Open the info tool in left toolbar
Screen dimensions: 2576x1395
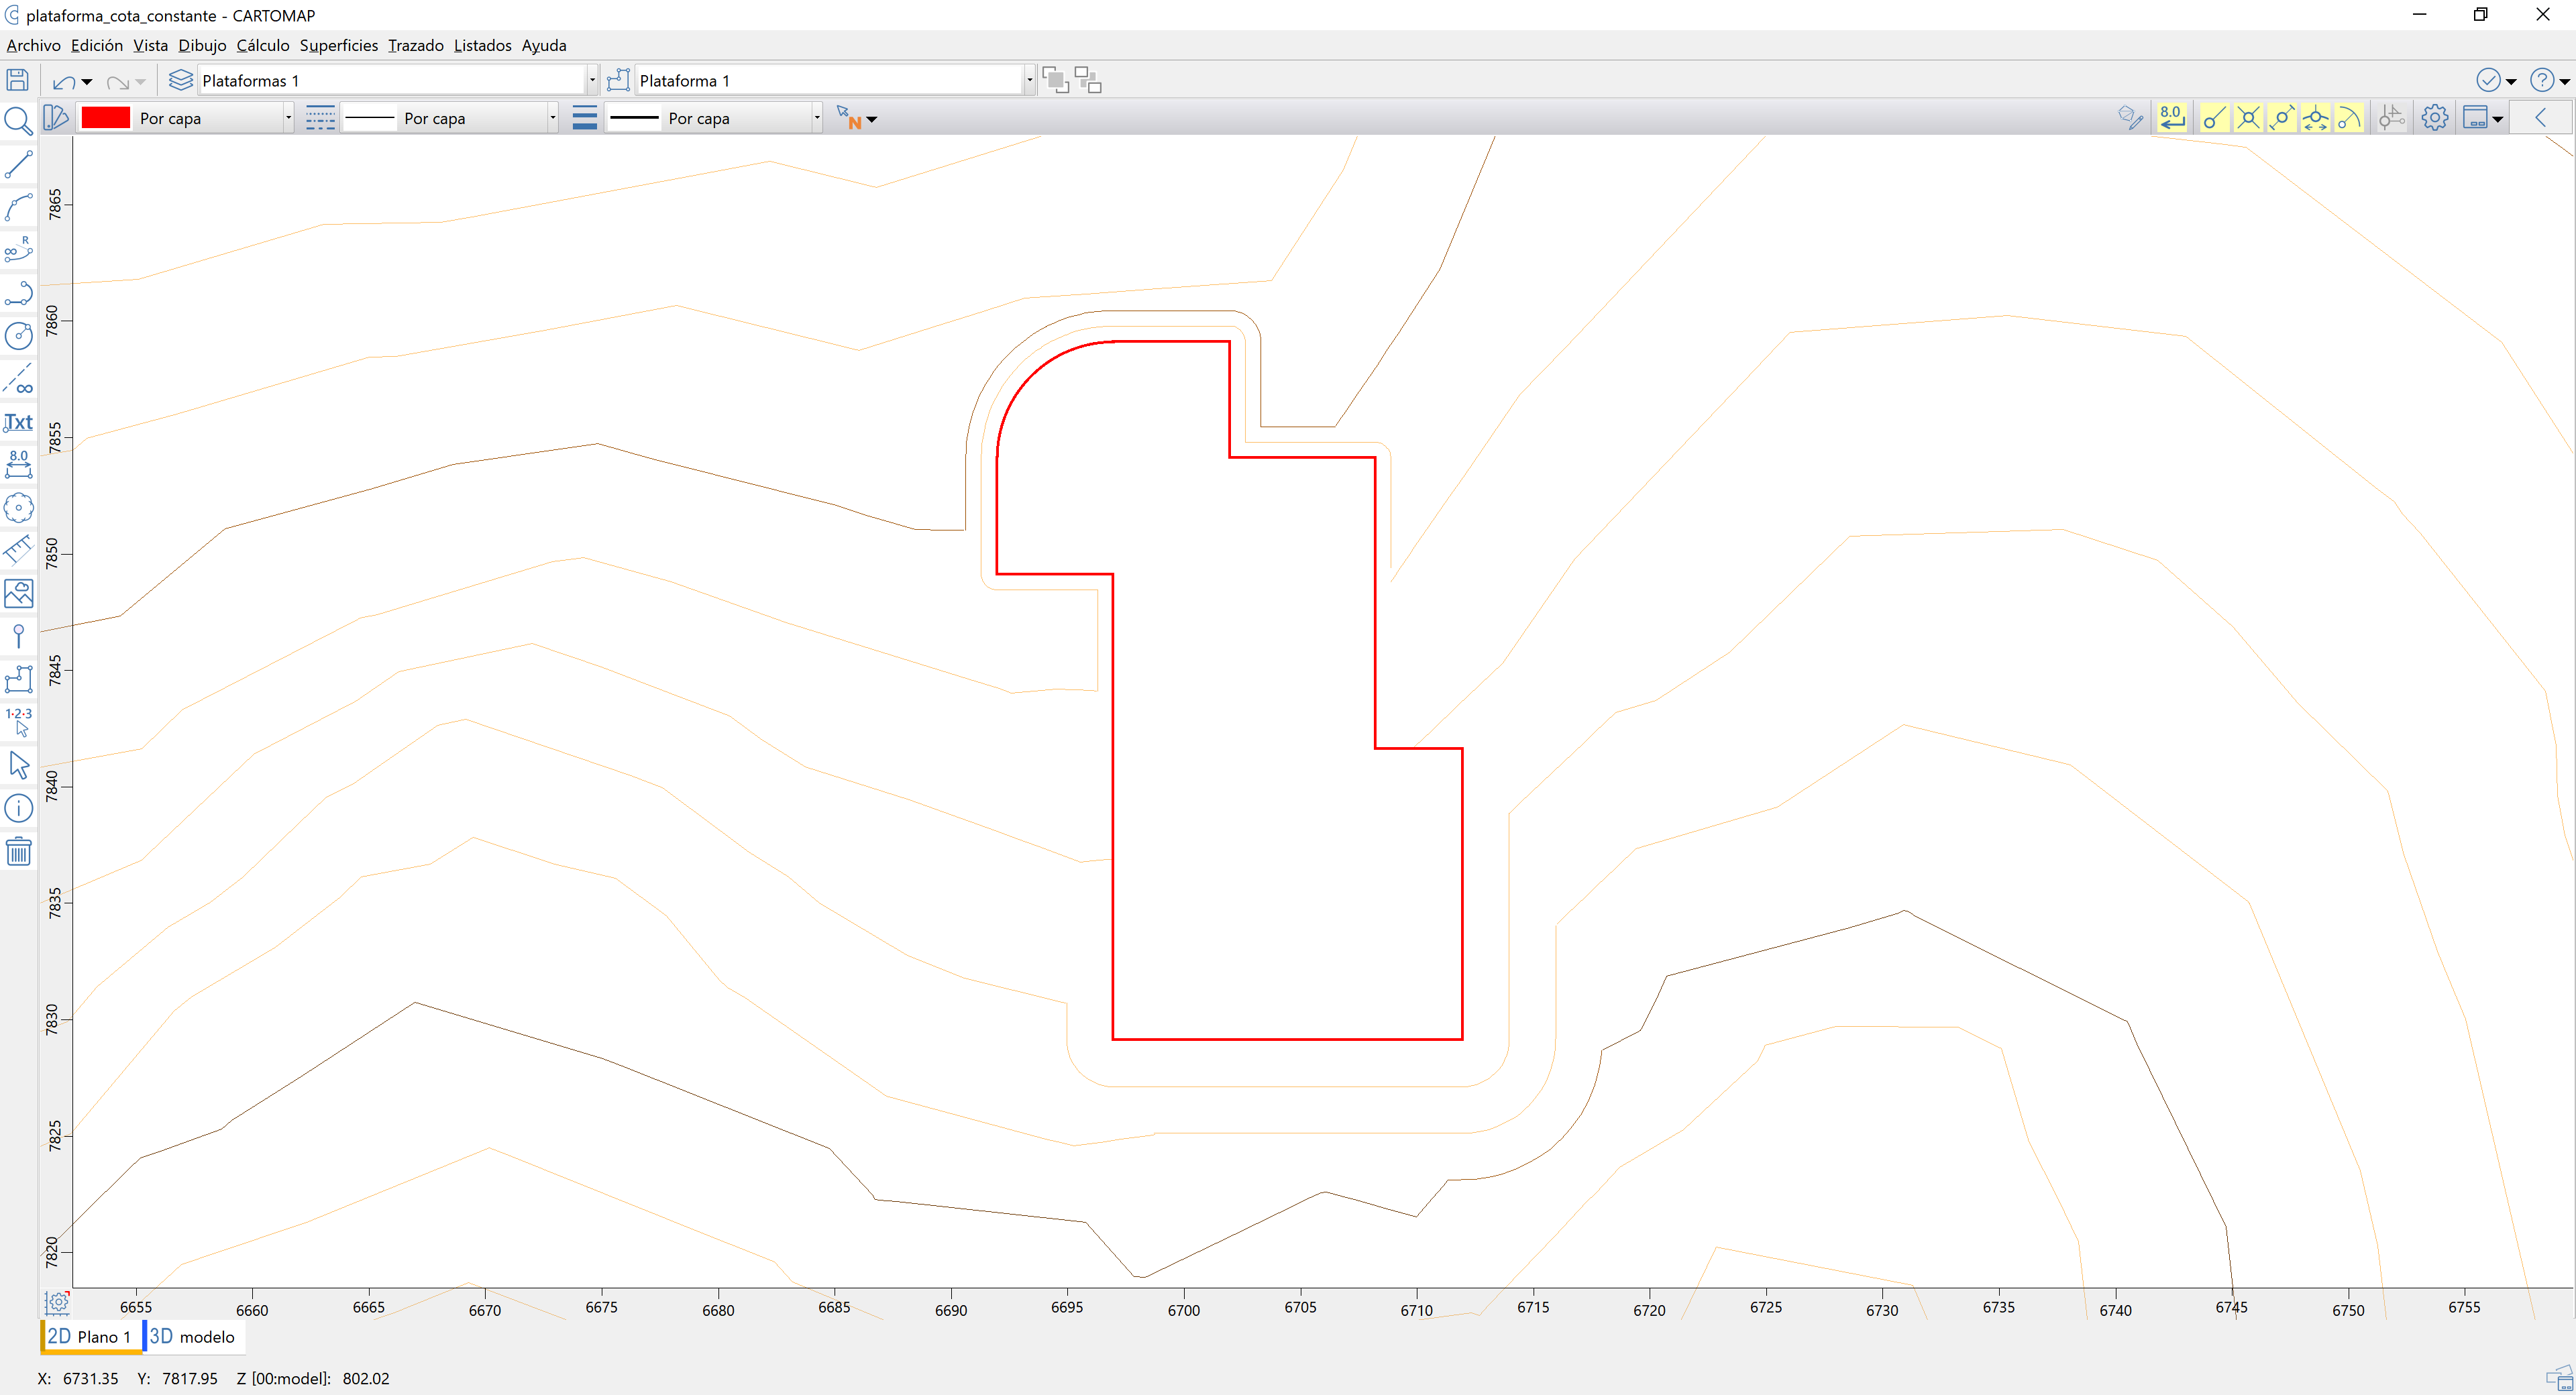[18, 808]
